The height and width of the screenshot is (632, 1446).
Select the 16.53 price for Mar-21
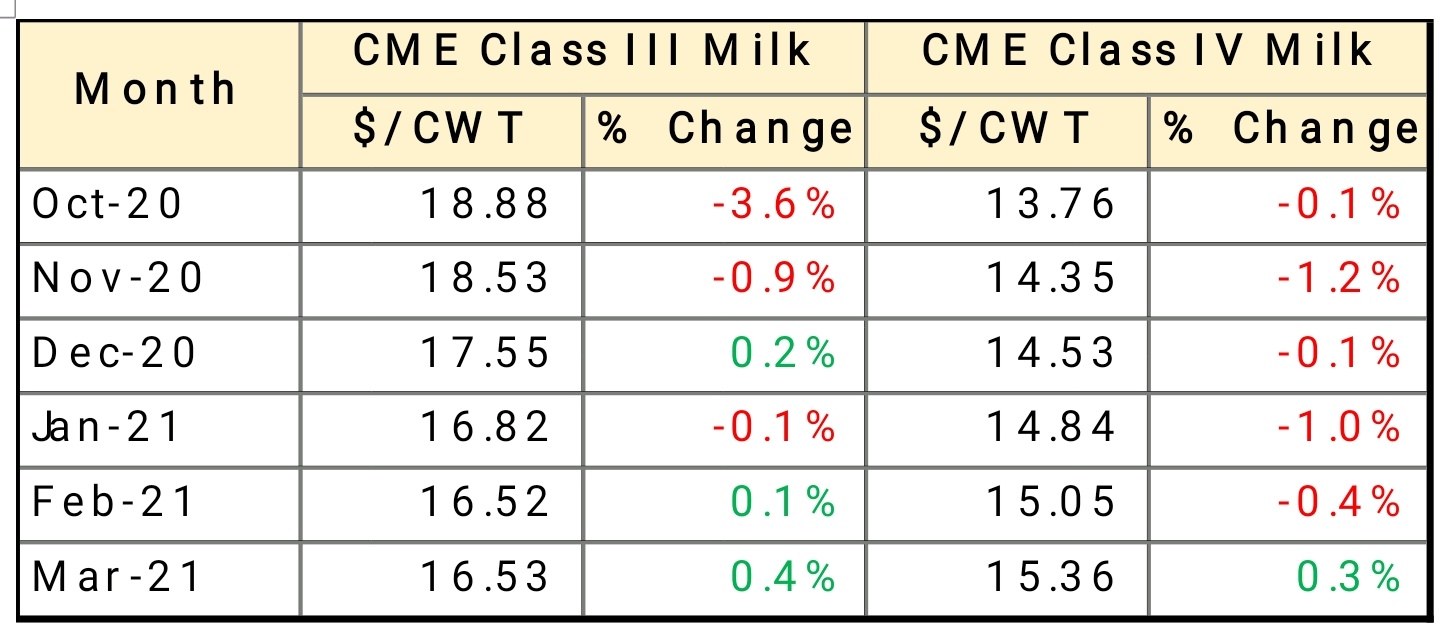coord(485,576)
